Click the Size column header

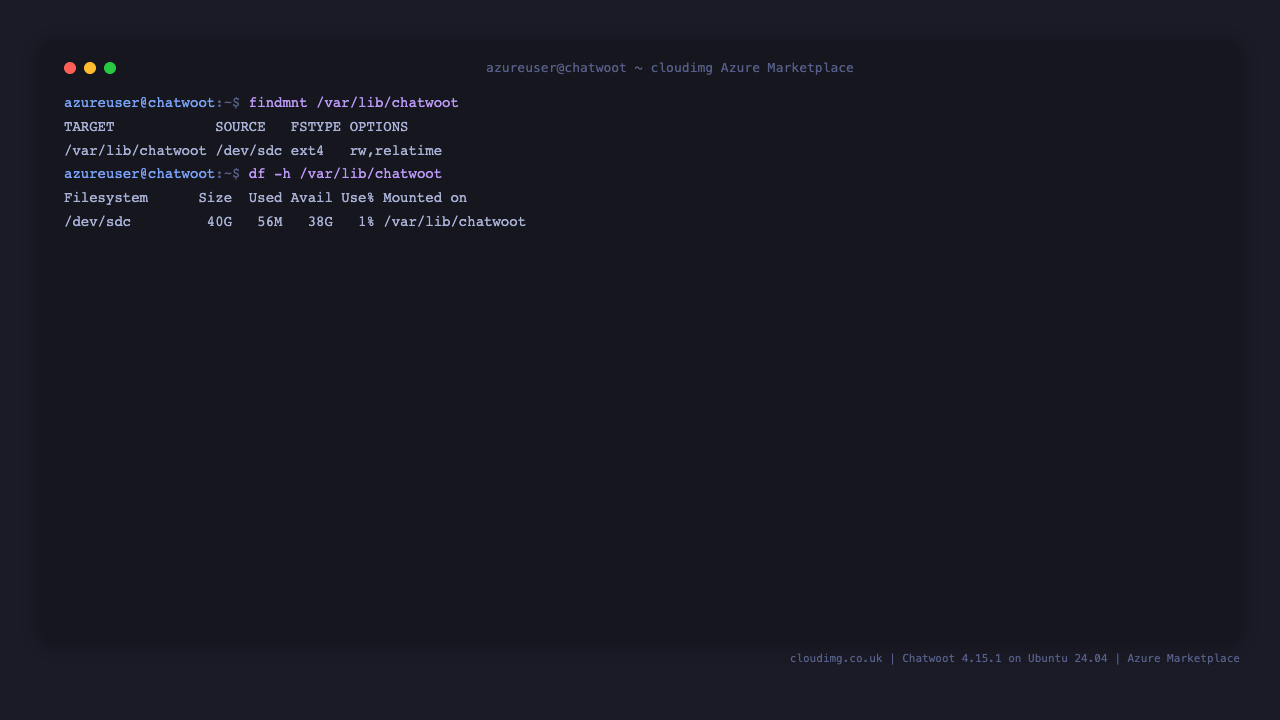215,198
